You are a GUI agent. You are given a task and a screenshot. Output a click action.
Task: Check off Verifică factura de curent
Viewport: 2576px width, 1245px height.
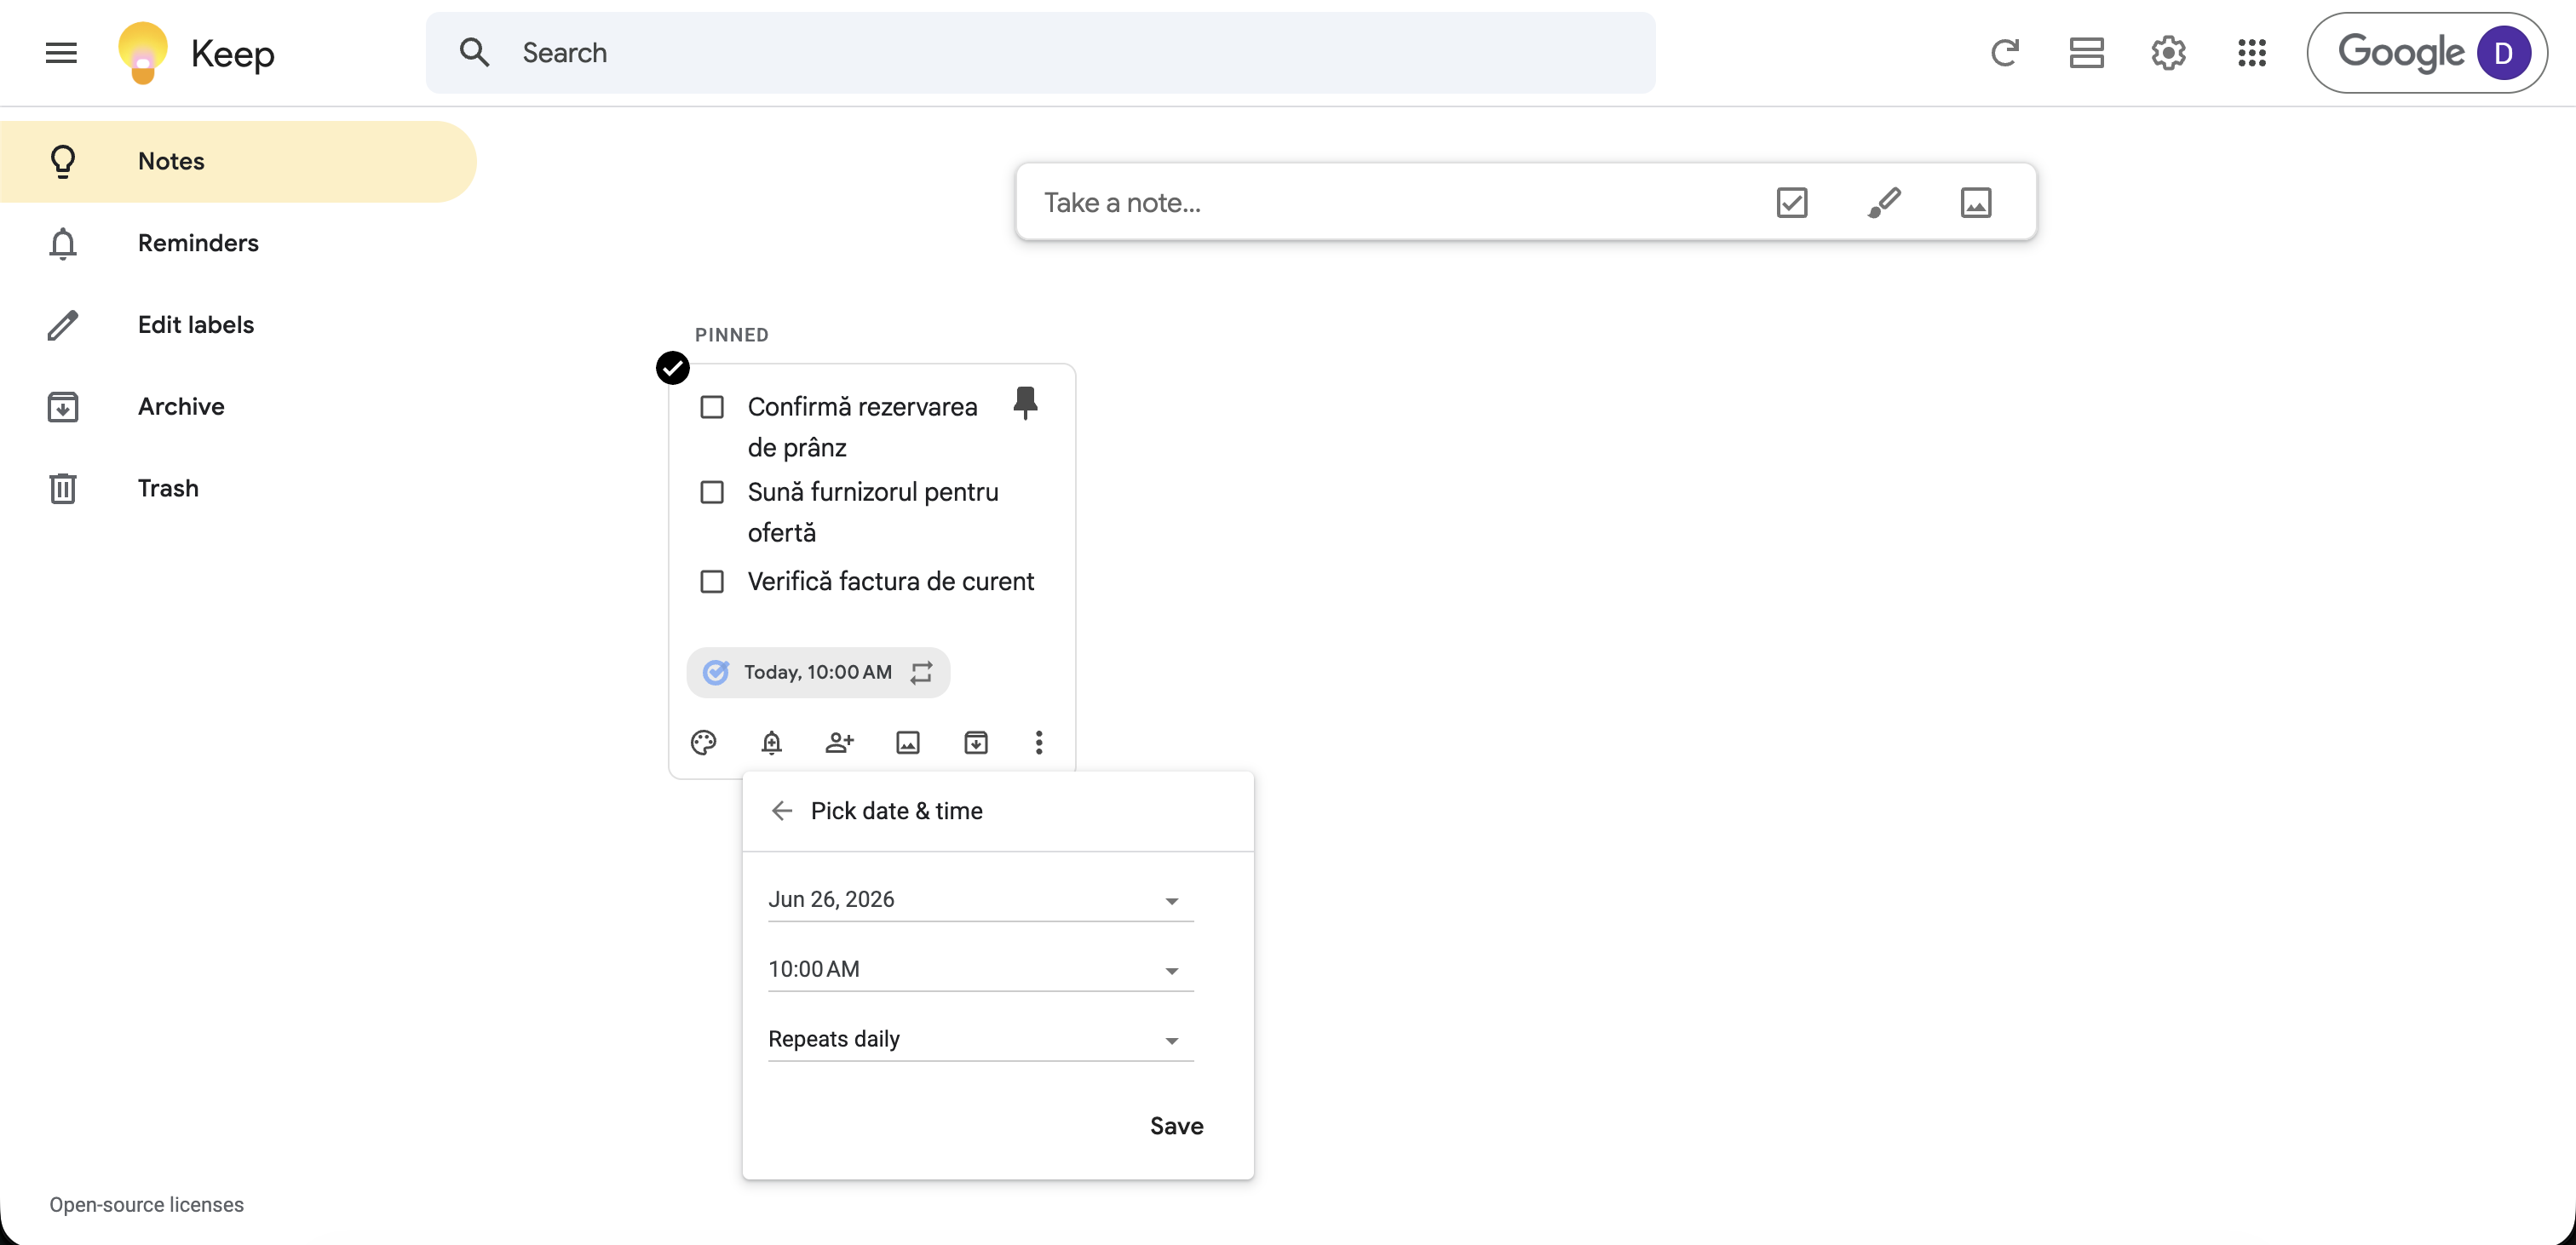[712, 581]
